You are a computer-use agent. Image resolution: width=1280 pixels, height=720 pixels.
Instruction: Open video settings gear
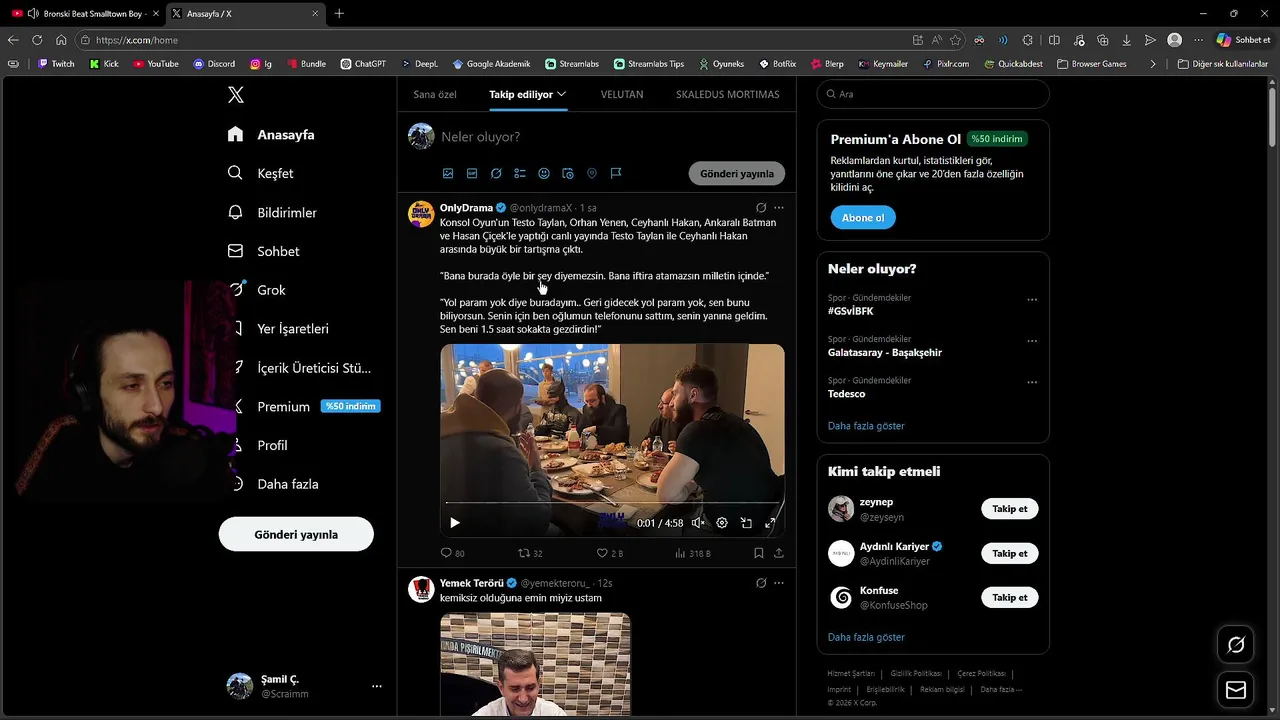tap(722, 523)
